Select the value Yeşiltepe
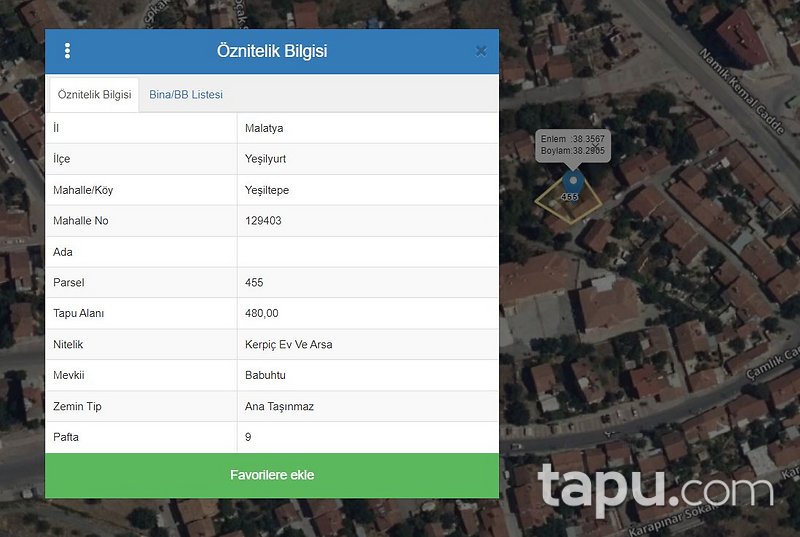800x537 pixels. 267,190
